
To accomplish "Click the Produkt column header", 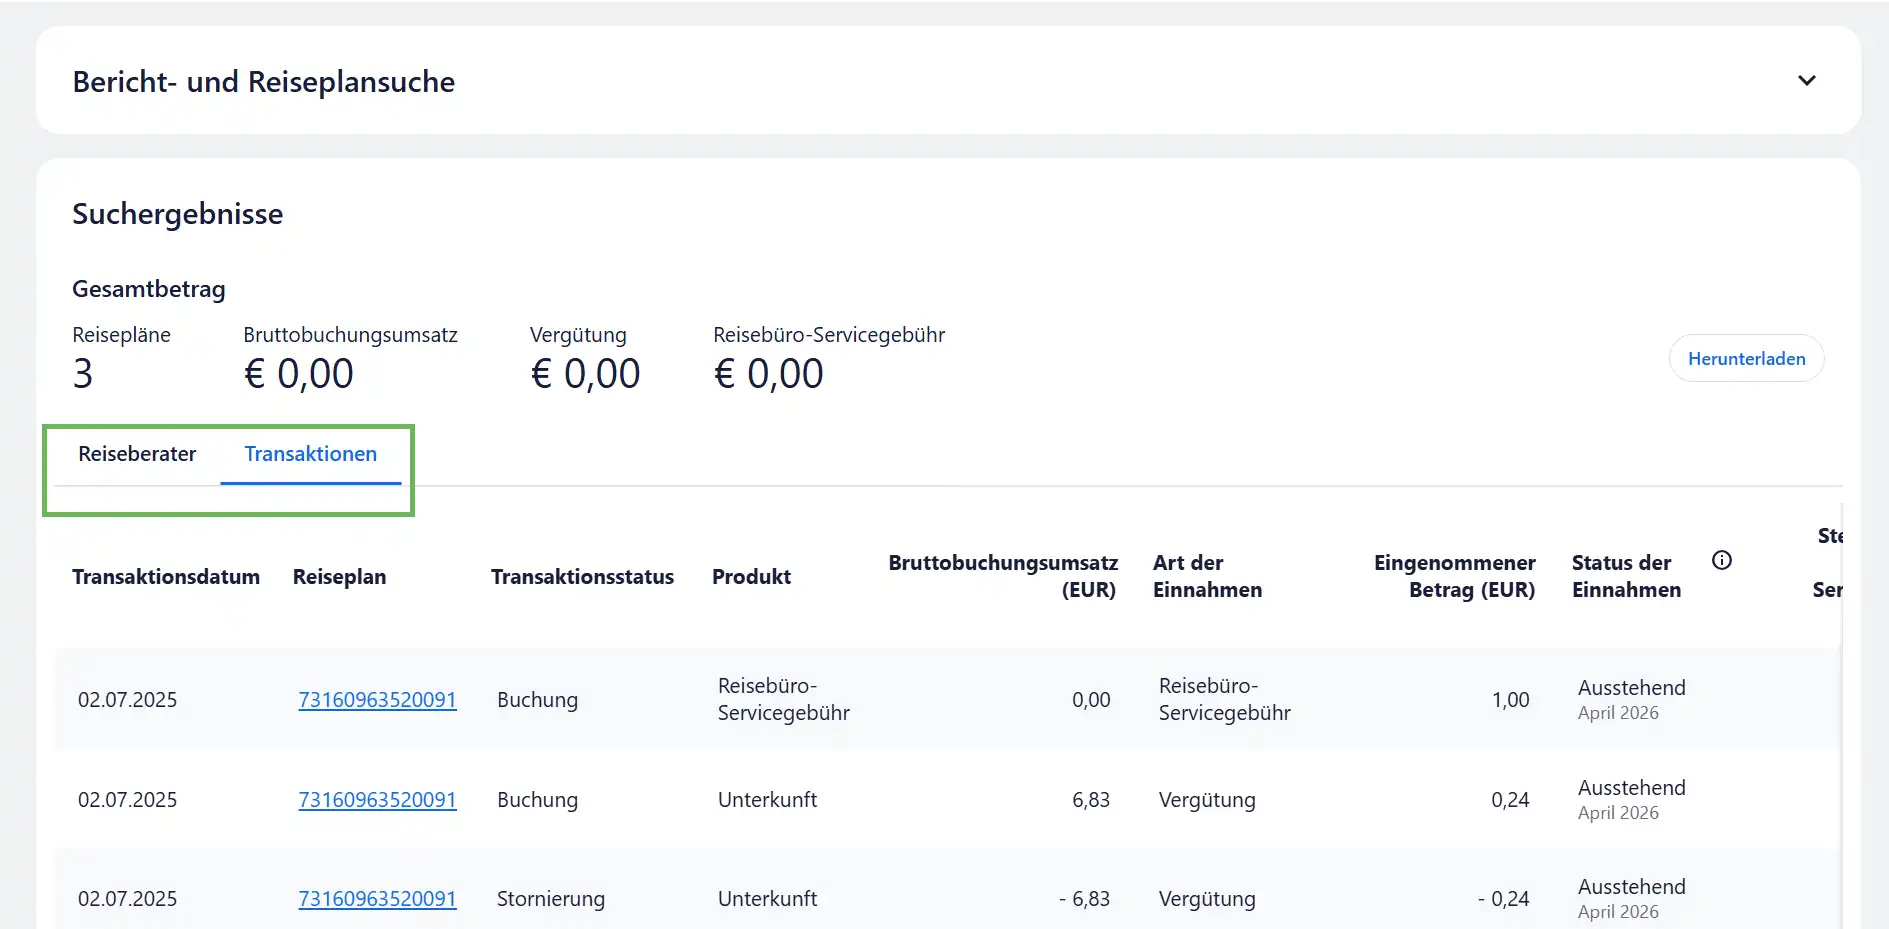I will [x=751, y=577].
